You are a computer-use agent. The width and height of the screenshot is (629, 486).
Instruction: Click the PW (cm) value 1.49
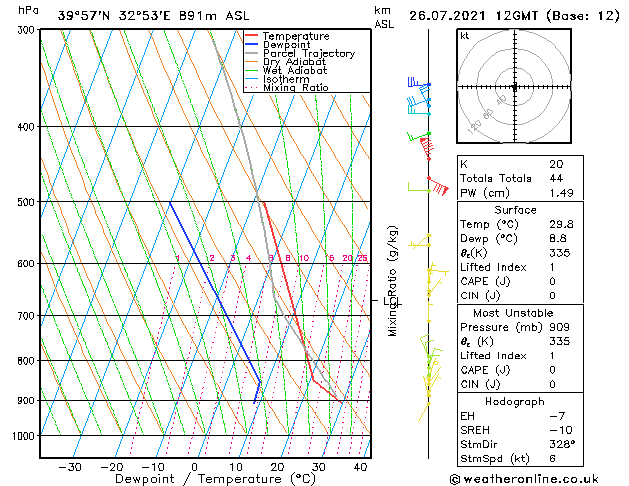coord(562,193)
